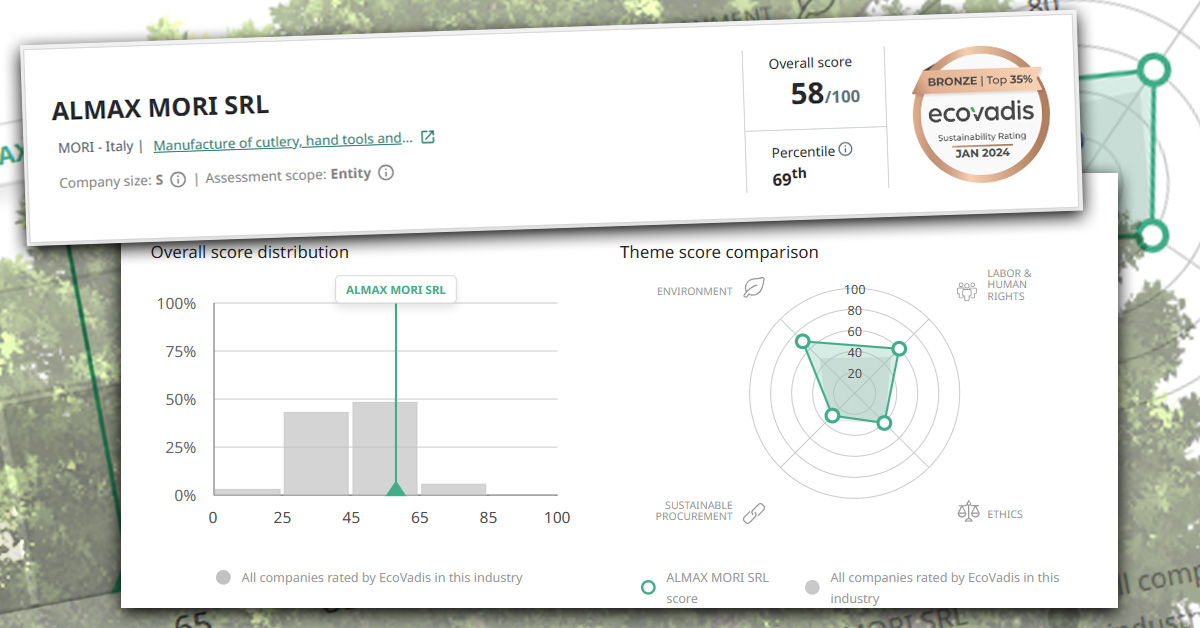Click the 45 label on the distribution x-axis
Image resolution: width=1200 pixels, height=628 pixels.
click(x=351, y=518)
